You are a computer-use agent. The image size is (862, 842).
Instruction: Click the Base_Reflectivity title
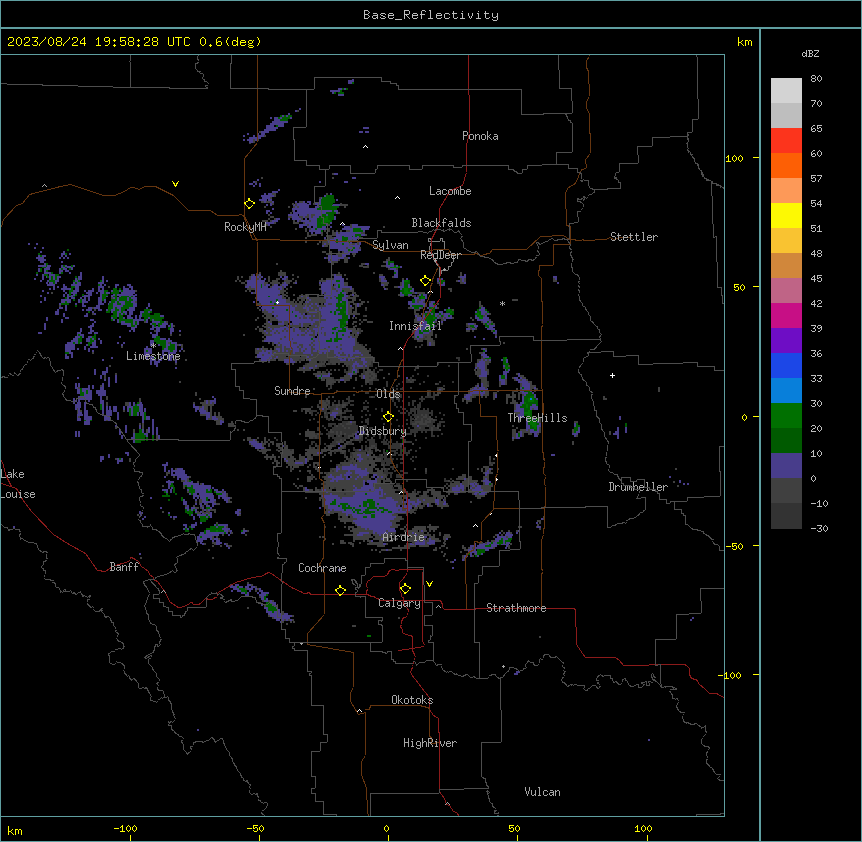[x=431, y=15]
